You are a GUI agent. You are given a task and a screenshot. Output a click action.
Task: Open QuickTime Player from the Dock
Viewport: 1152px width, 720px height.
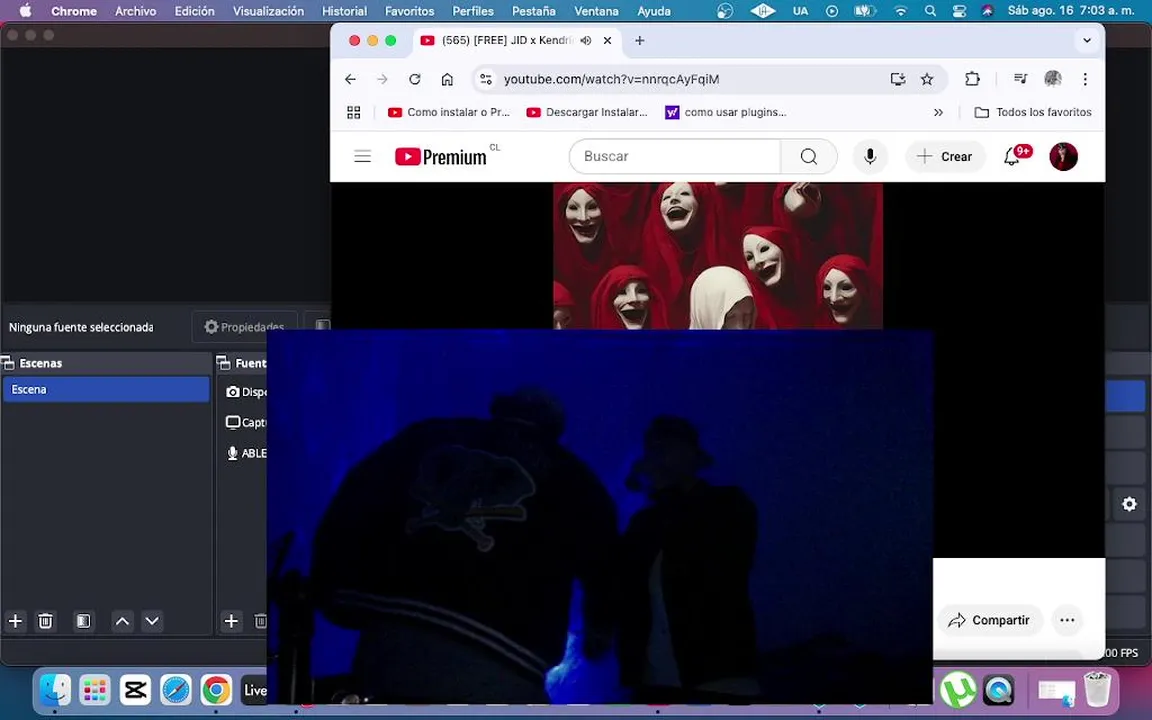click(x=998, y=689)
